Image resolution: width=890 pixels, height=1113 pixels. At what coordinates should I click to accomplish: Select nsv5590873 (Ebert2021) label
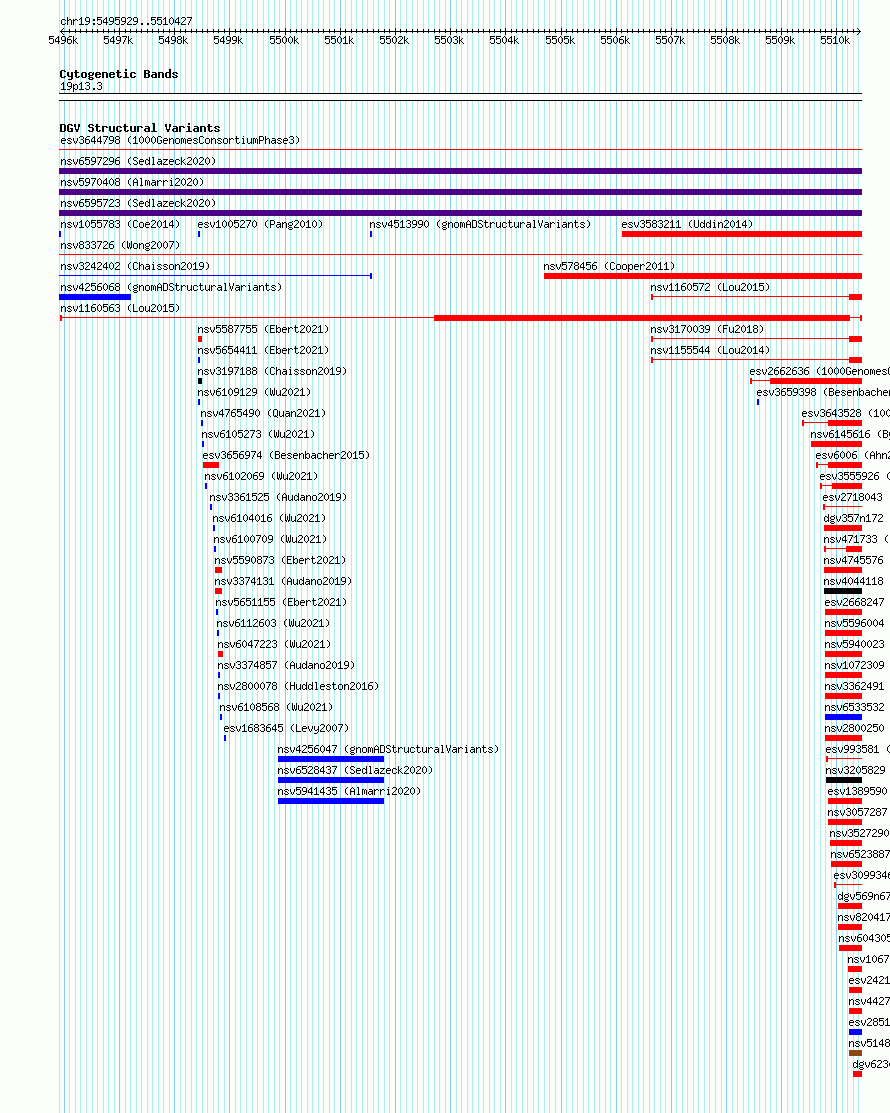point(280,560)
